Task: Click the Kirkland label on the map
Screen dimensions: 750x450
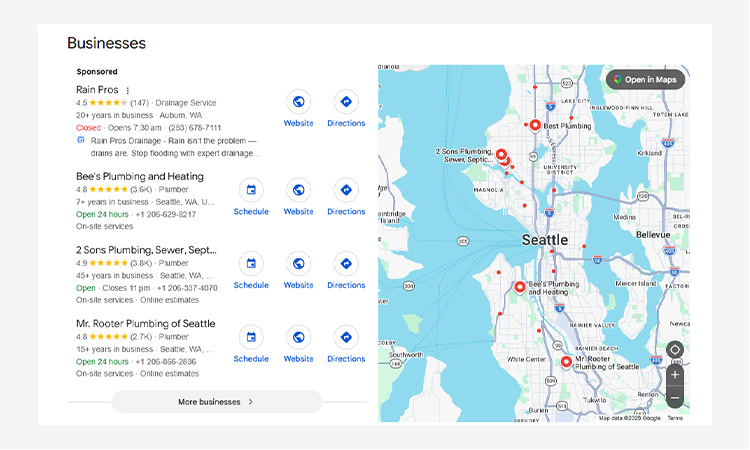Action: click(x=650, y=153)
